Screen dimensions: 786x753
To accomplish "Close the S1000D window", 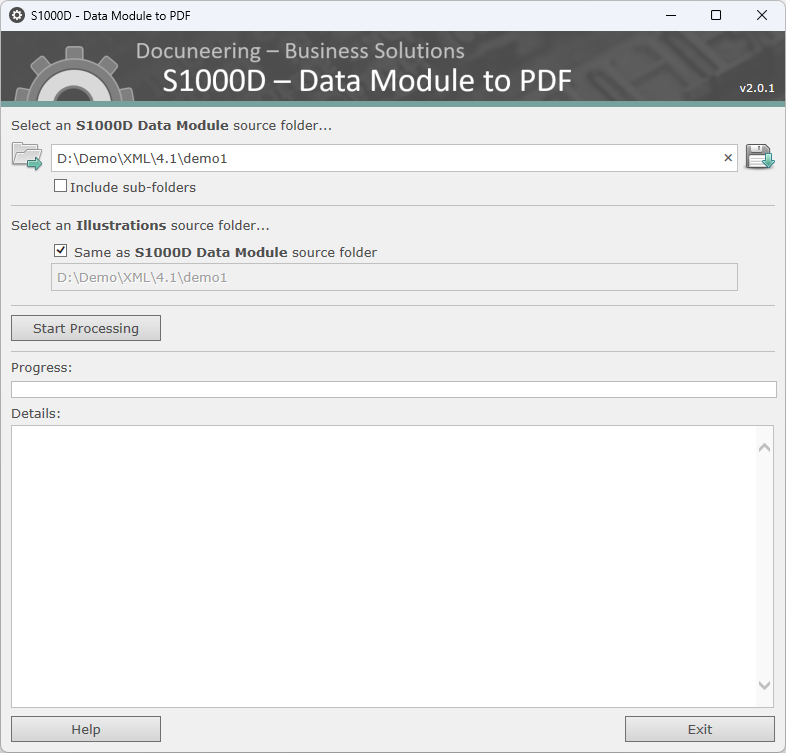I will pos(761,16).
